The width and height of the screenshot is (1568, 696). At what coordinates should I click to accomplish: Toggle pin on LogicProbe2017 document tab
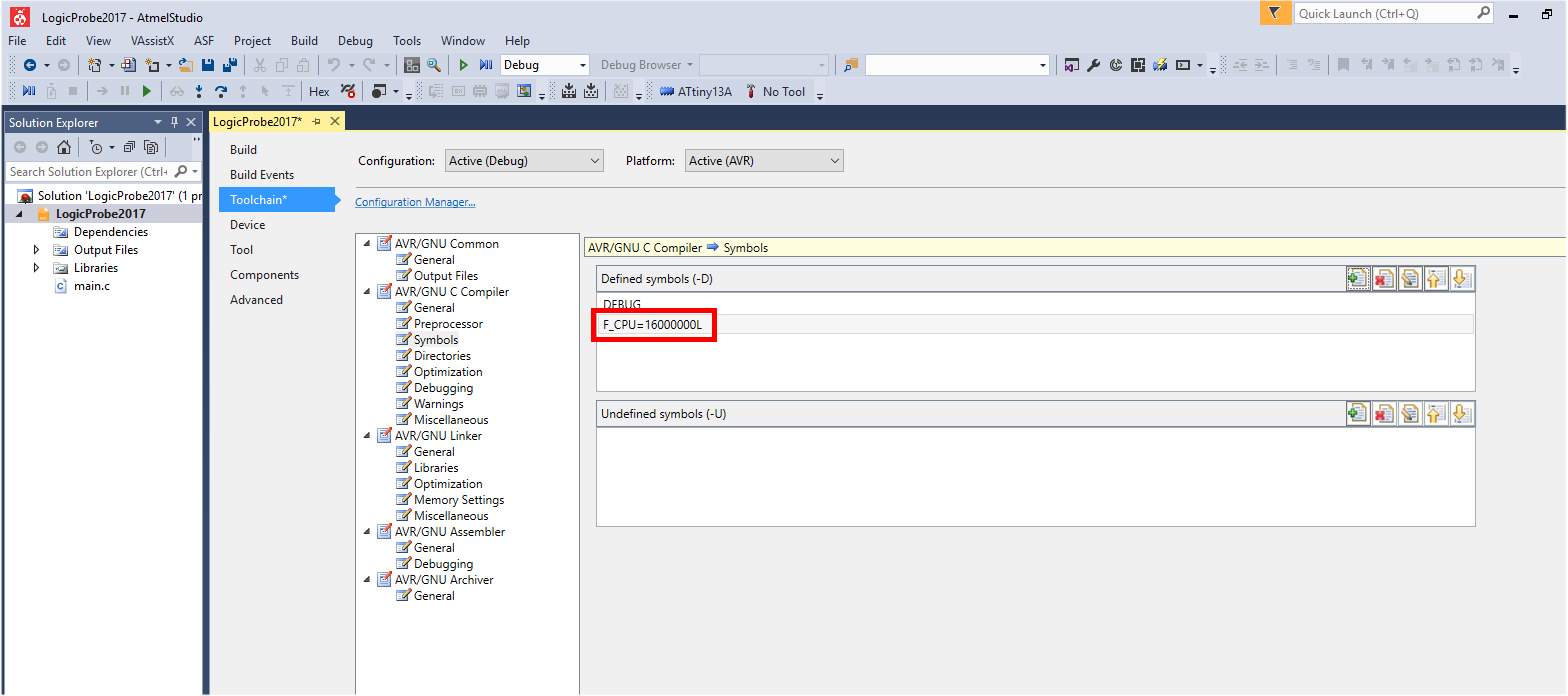[316, 121]
